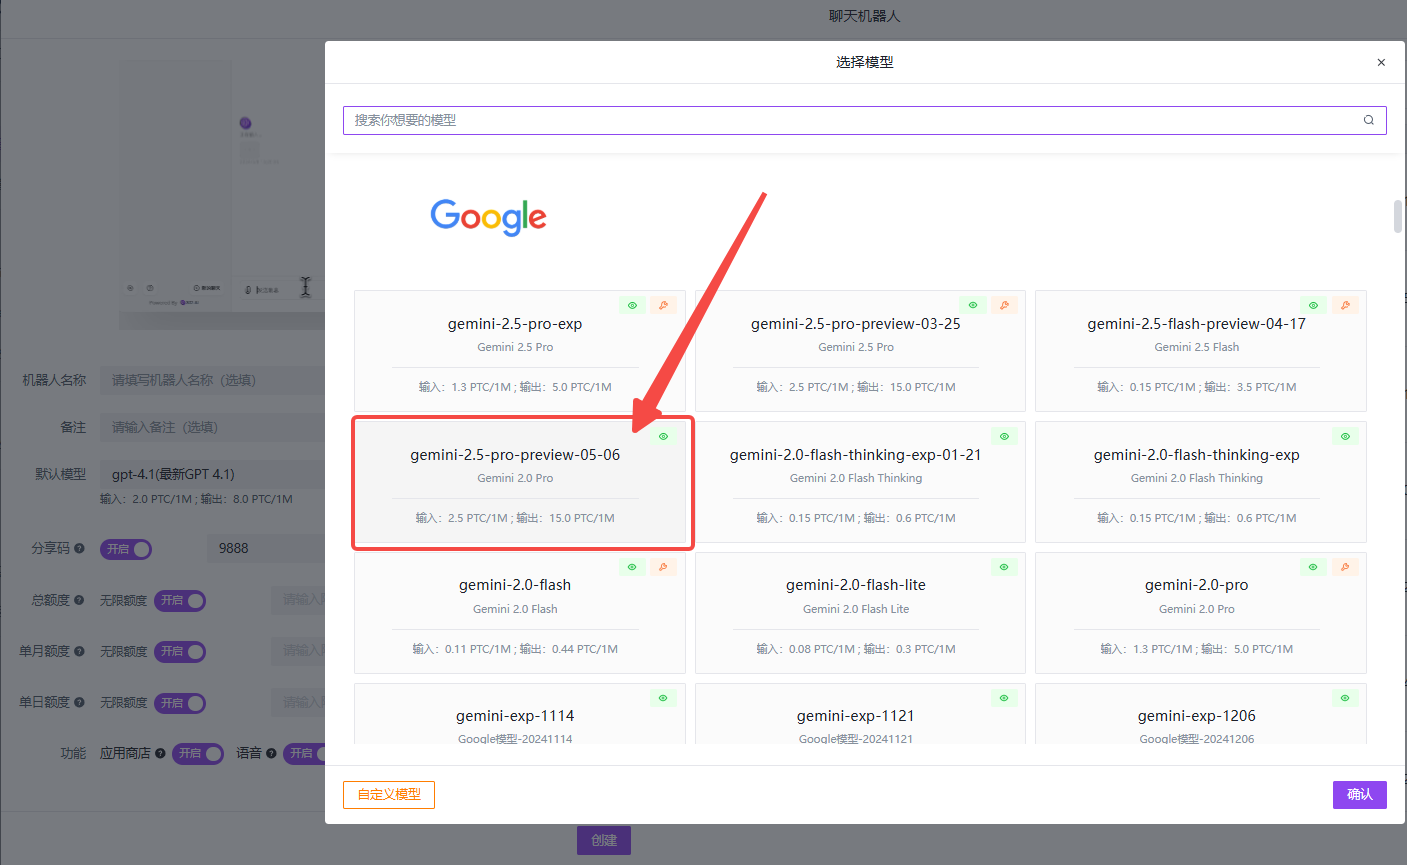The width and height of the screenshot is (1407, 865).
Task: Click the 创建 button behind the dialog
Action: click(x=604, y=840)
